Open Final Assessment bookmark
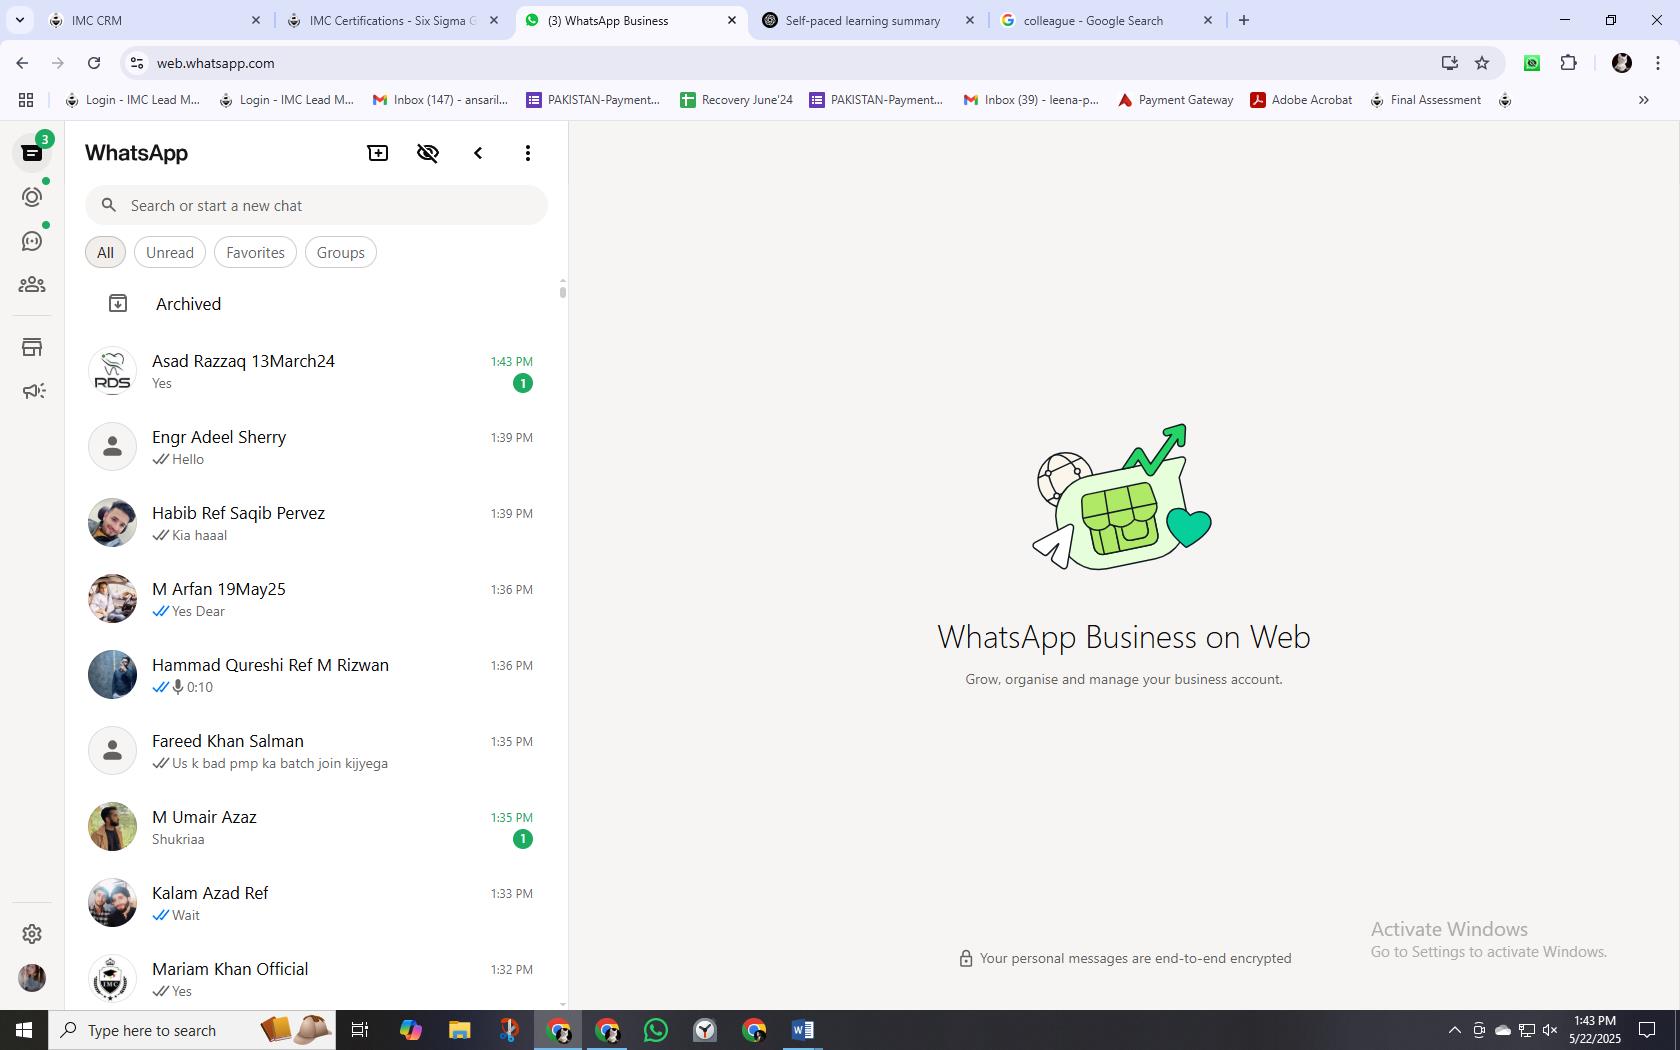This screenshot has height=1050, width=1680. click(x=1425, y=100)
